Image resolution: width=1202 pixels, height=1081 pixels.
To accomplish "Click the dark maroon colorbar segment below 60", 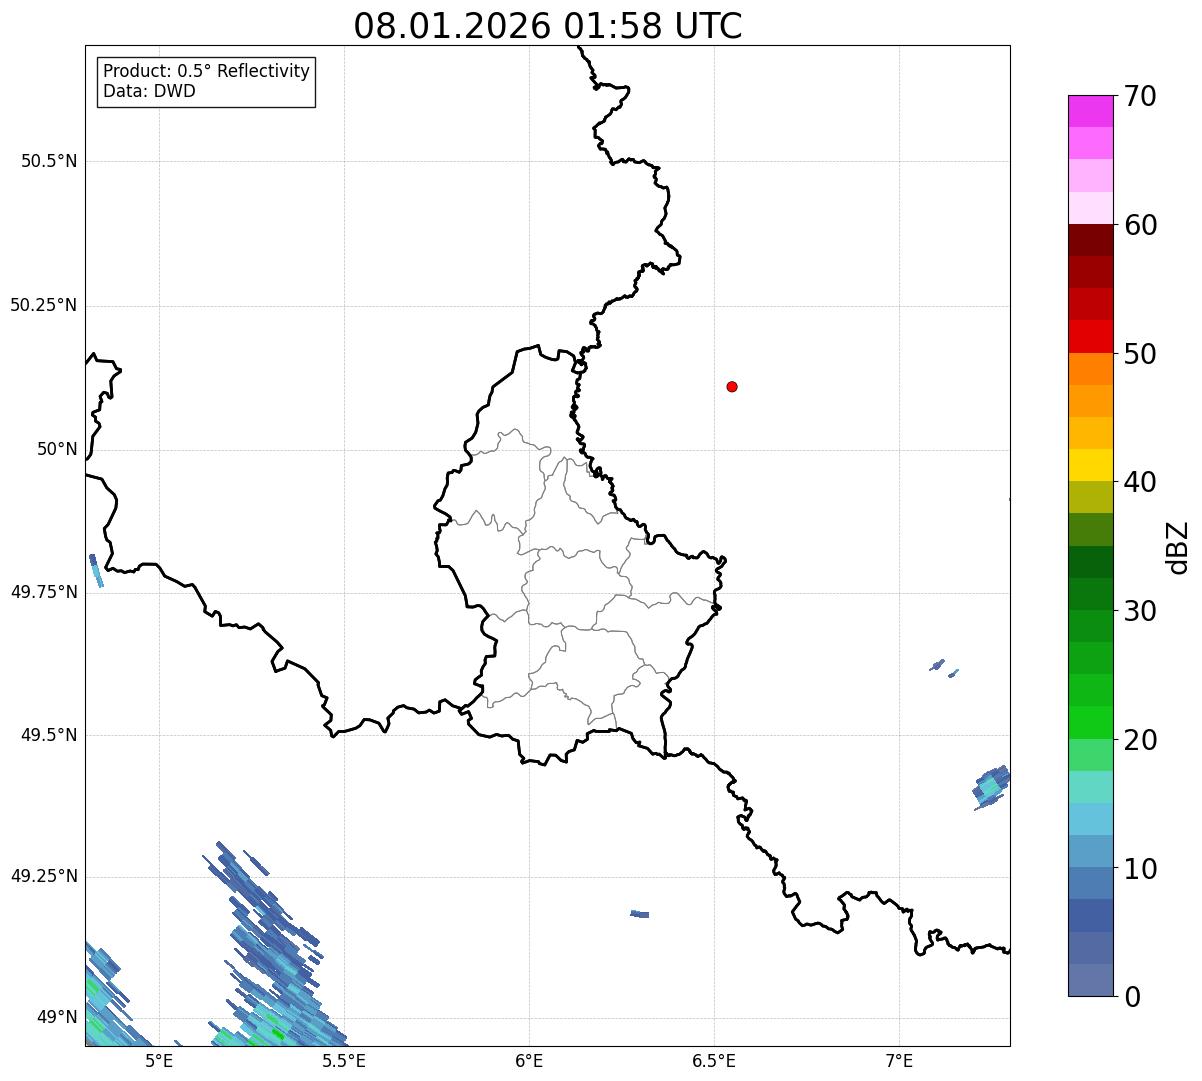I will (1090, 240).
